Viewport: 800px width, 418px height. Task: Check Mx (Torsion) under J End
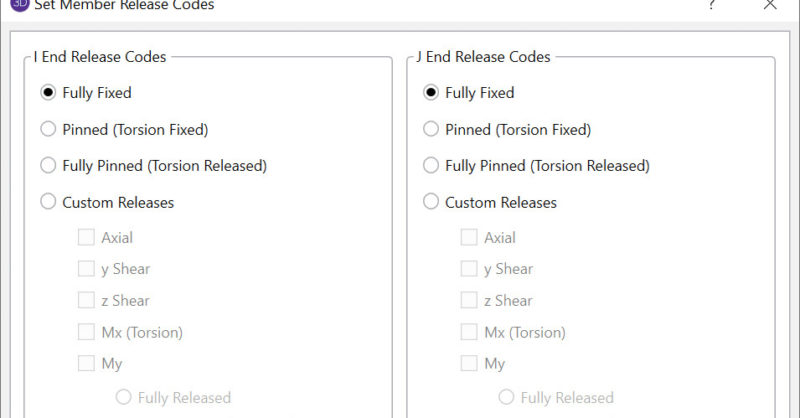469,332
